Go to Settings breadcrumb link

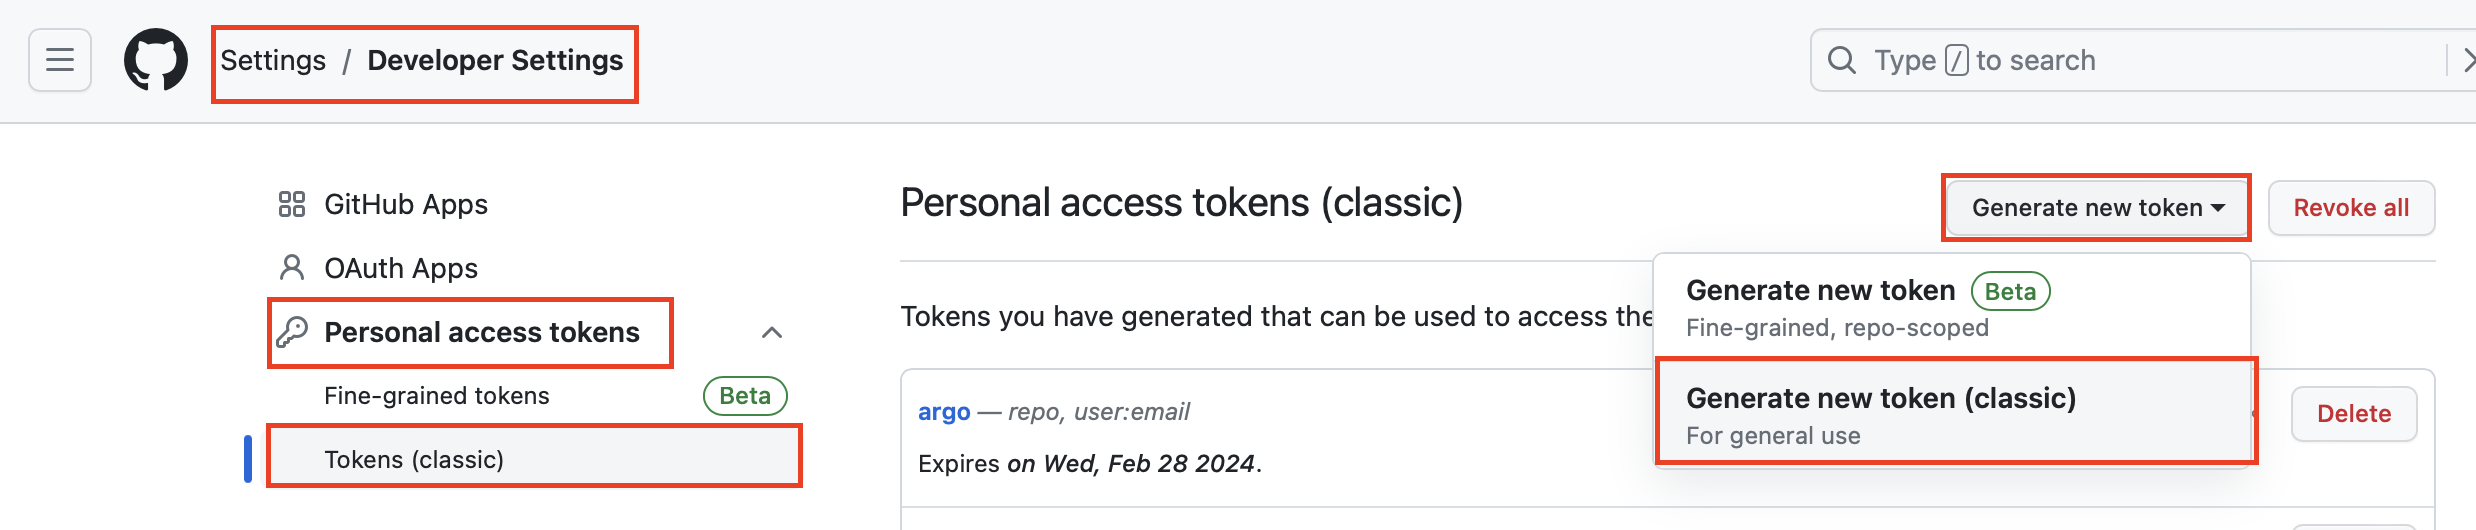pyautogui.click(x=273, y=61)
